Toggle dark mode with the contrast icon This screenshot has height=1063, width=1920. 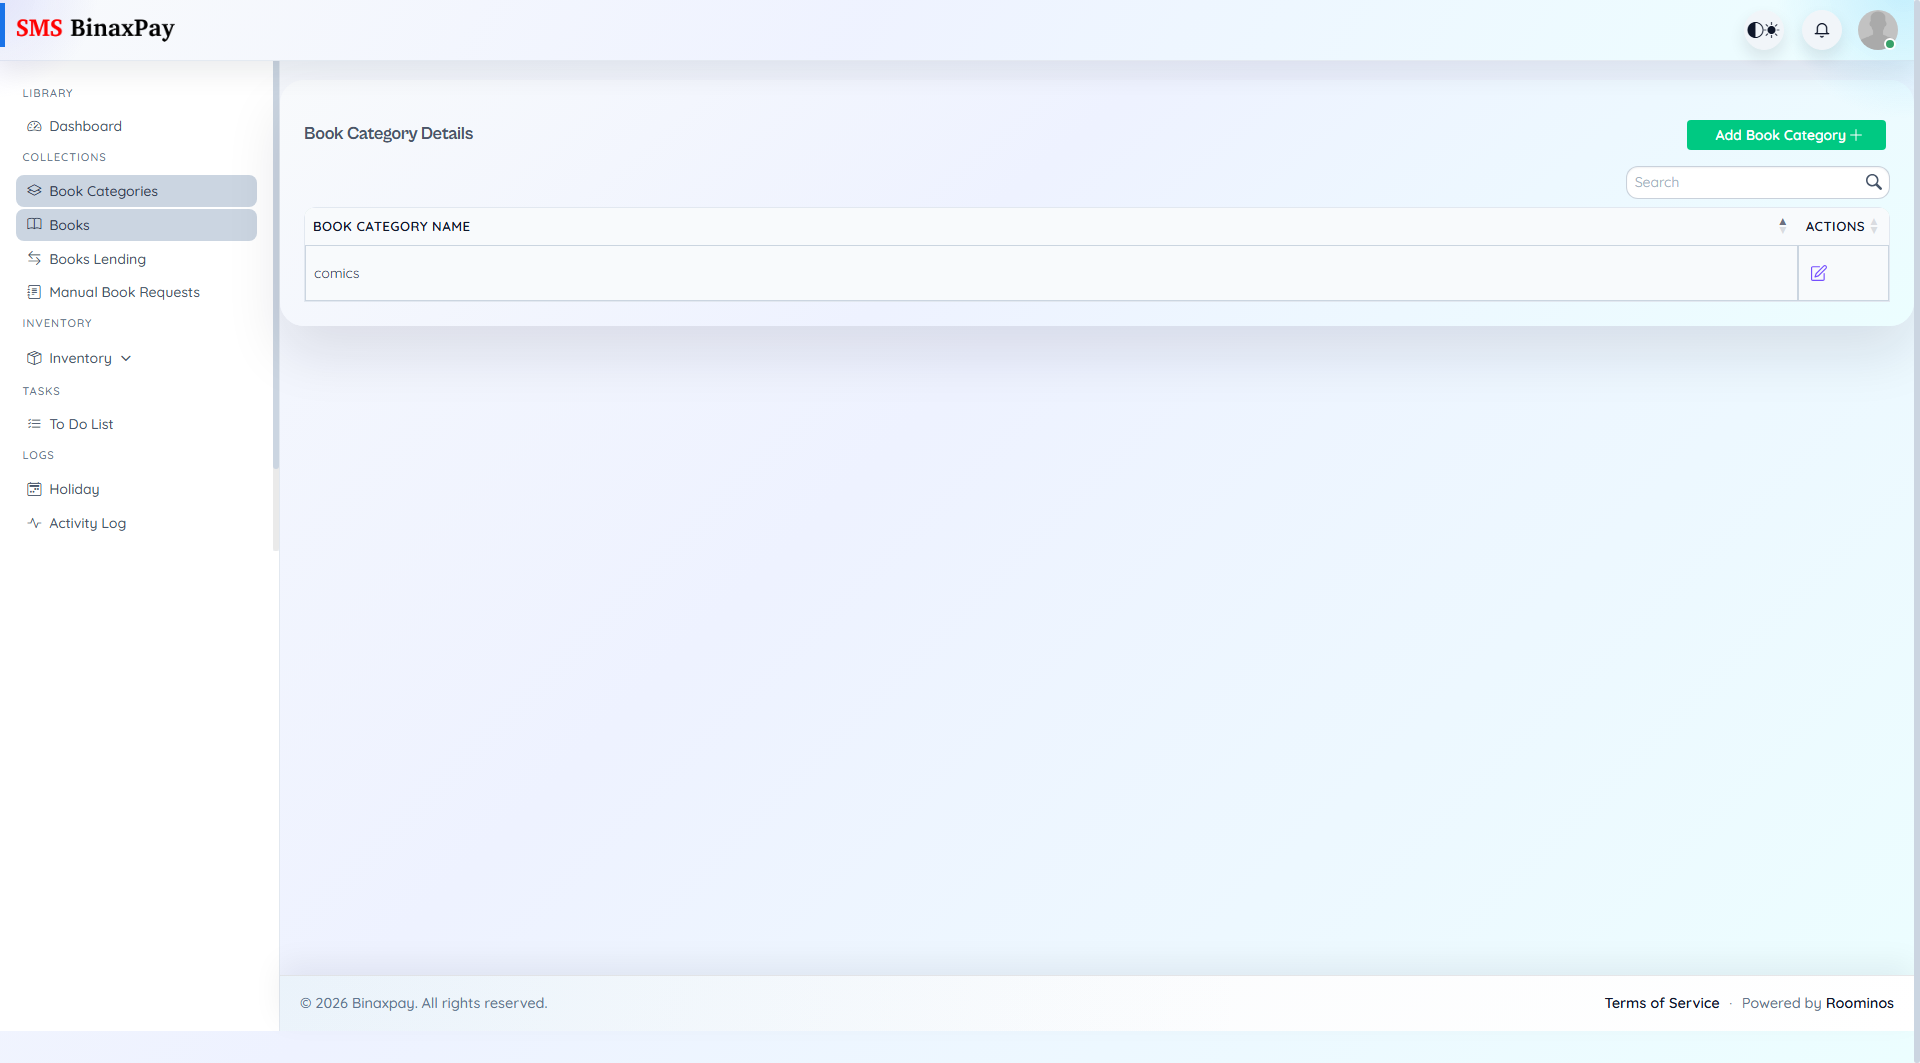tap(1762, 30)
